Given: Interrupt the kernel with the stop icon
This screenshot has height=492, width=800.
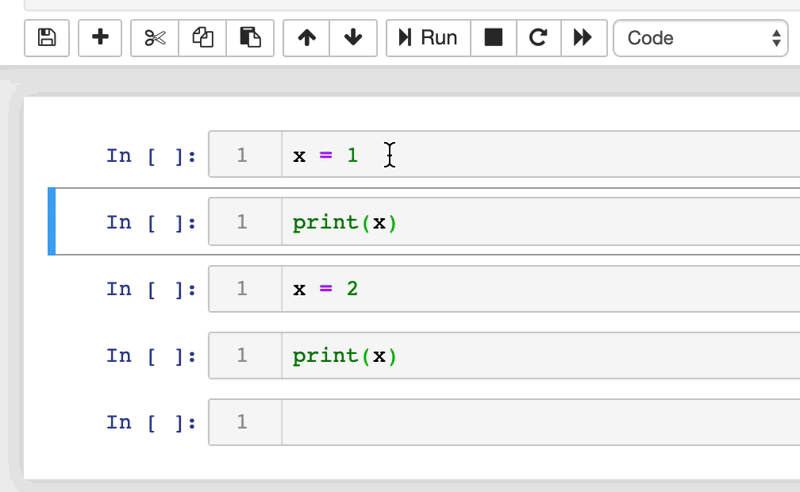Looking at the screenshot, I should tap(493, 38).
